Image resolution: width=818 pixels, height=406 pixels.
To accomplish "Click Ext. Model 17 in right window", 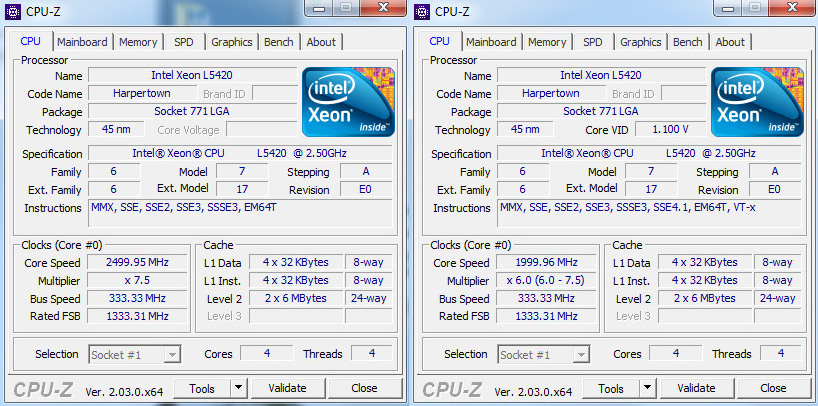I will [x=651, y=189].
